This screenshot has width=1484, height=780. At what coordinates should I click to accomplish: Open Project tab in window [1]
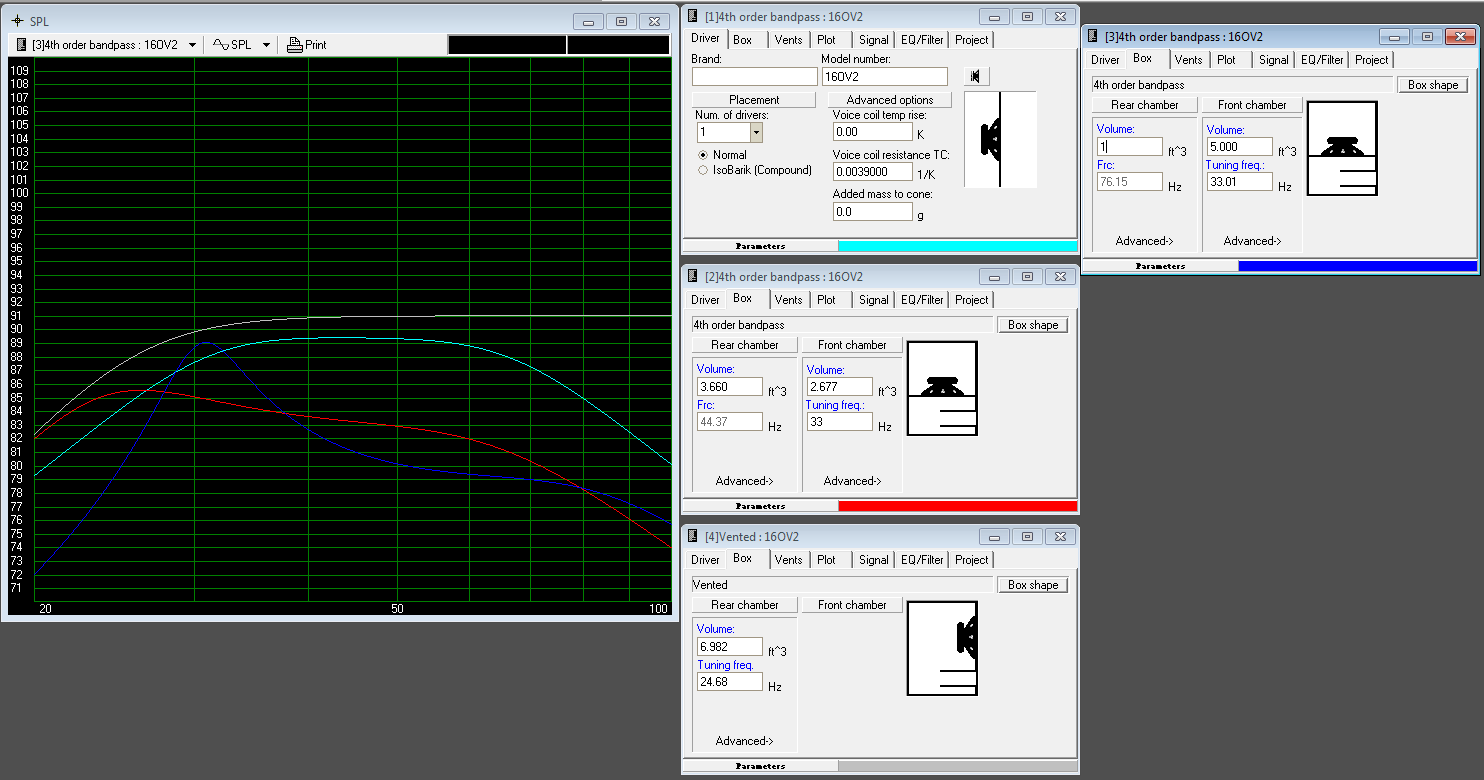(971, 40)
